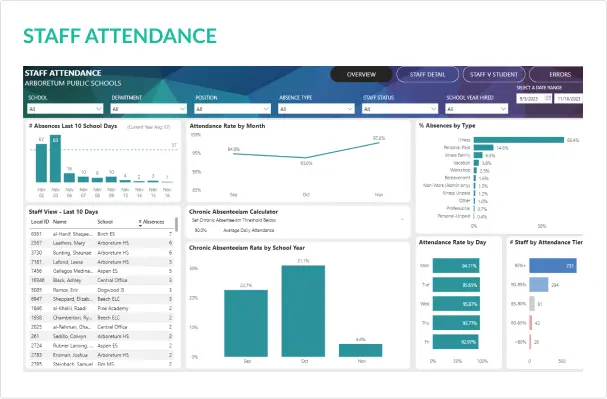The width and height of the screenshot is (607, 399).
Task: Open the Staff Status filter dropdown
Action: pyautogui.click(x=400, y=109)
